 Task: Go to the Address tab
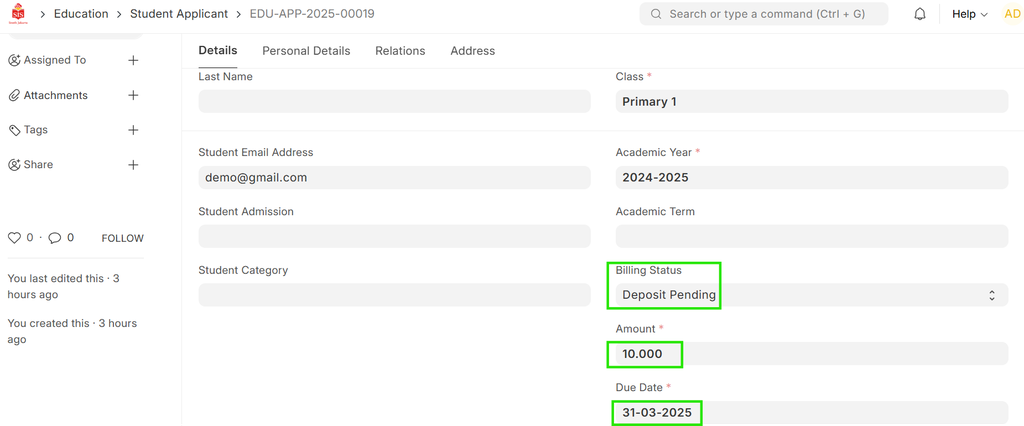(x=472, y=51)
